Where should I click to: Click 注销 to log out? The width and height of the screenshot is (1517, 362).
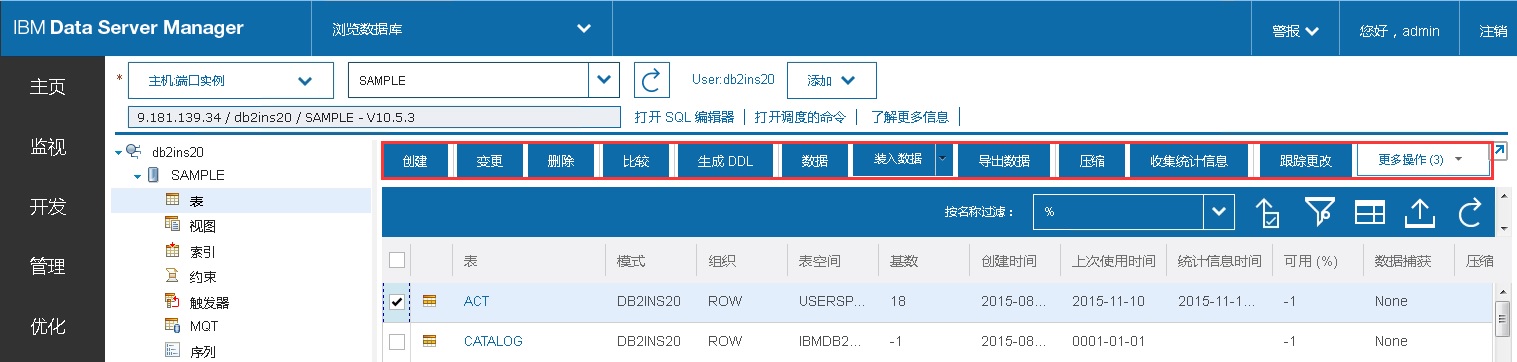[1493, 30]
